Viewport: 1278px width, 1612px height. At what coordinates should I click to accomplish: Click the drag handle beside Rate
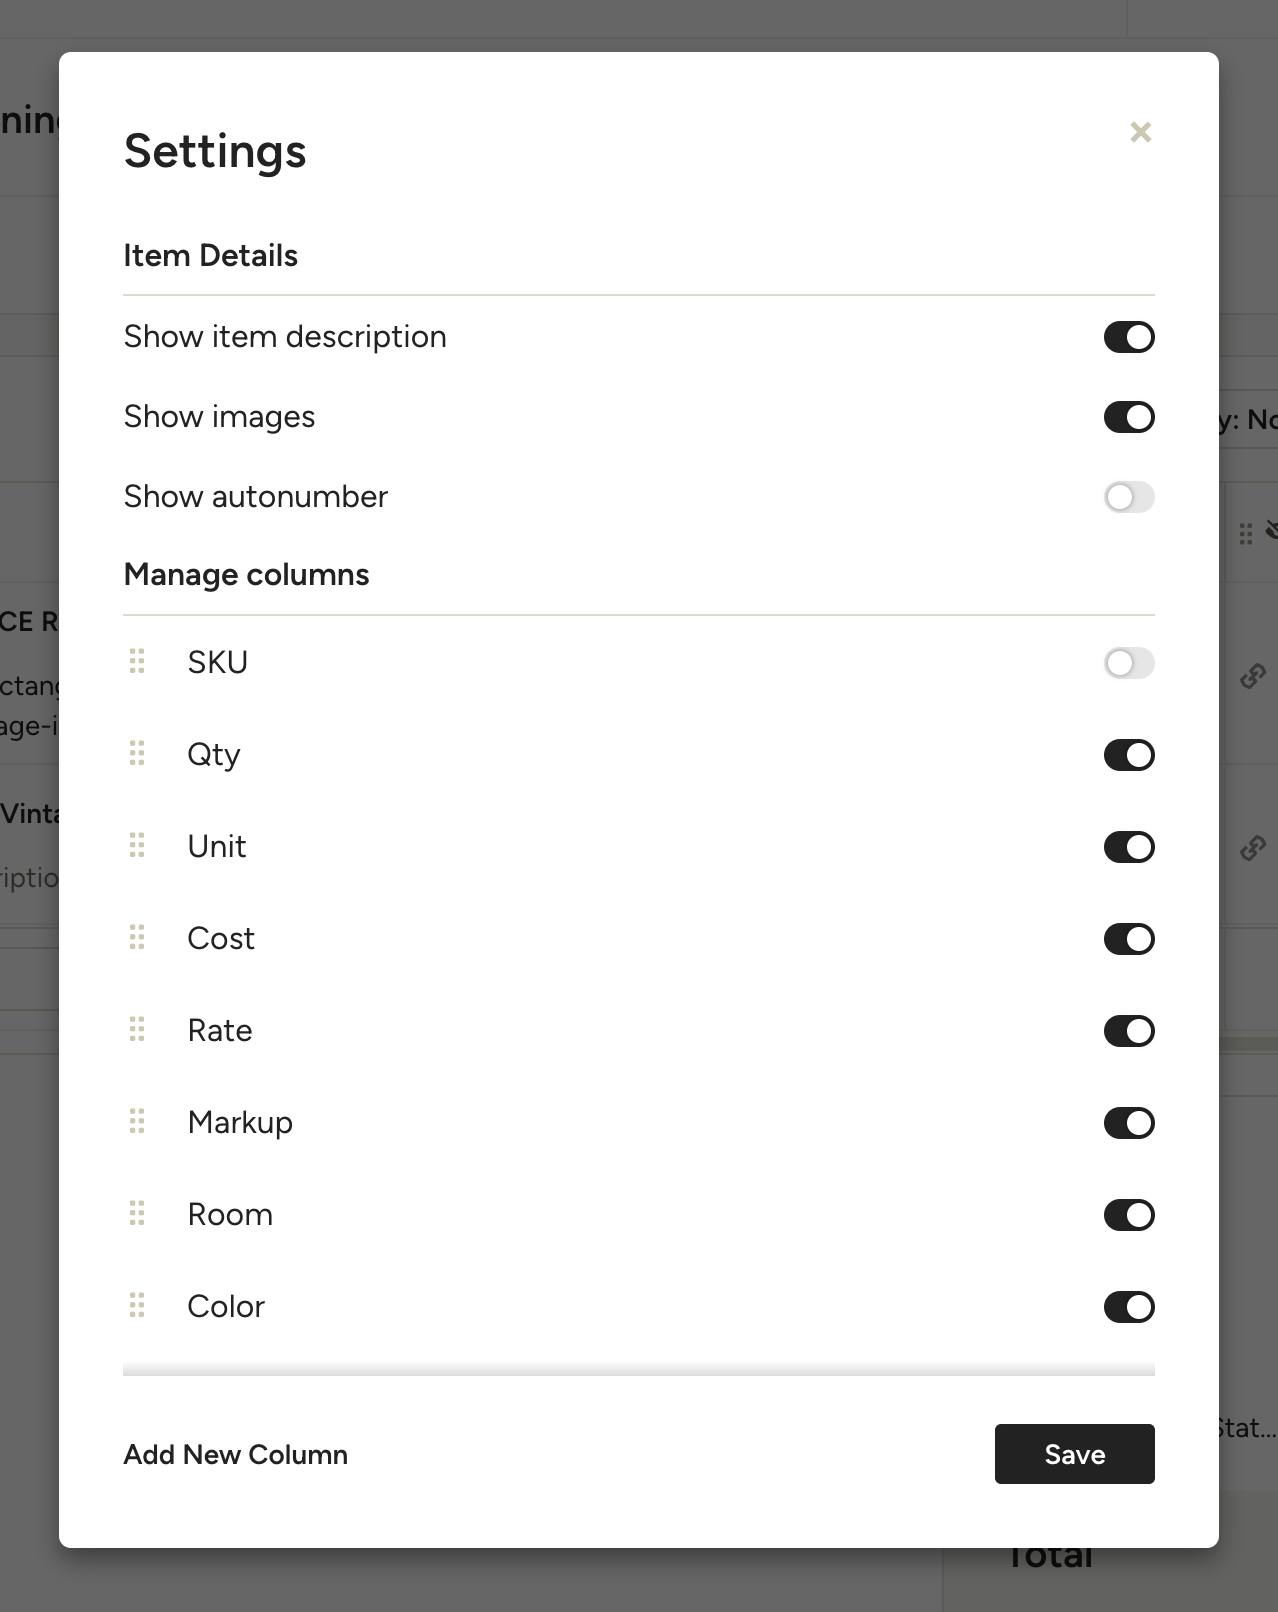(137, 1029)
